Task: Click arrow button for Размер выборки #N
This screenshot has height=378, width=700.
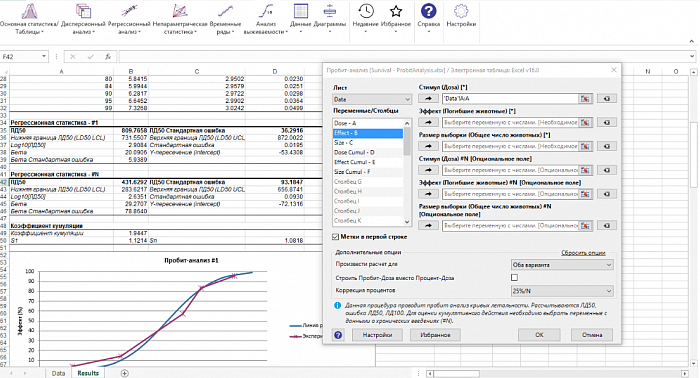Action: click(x=428, y=226)
